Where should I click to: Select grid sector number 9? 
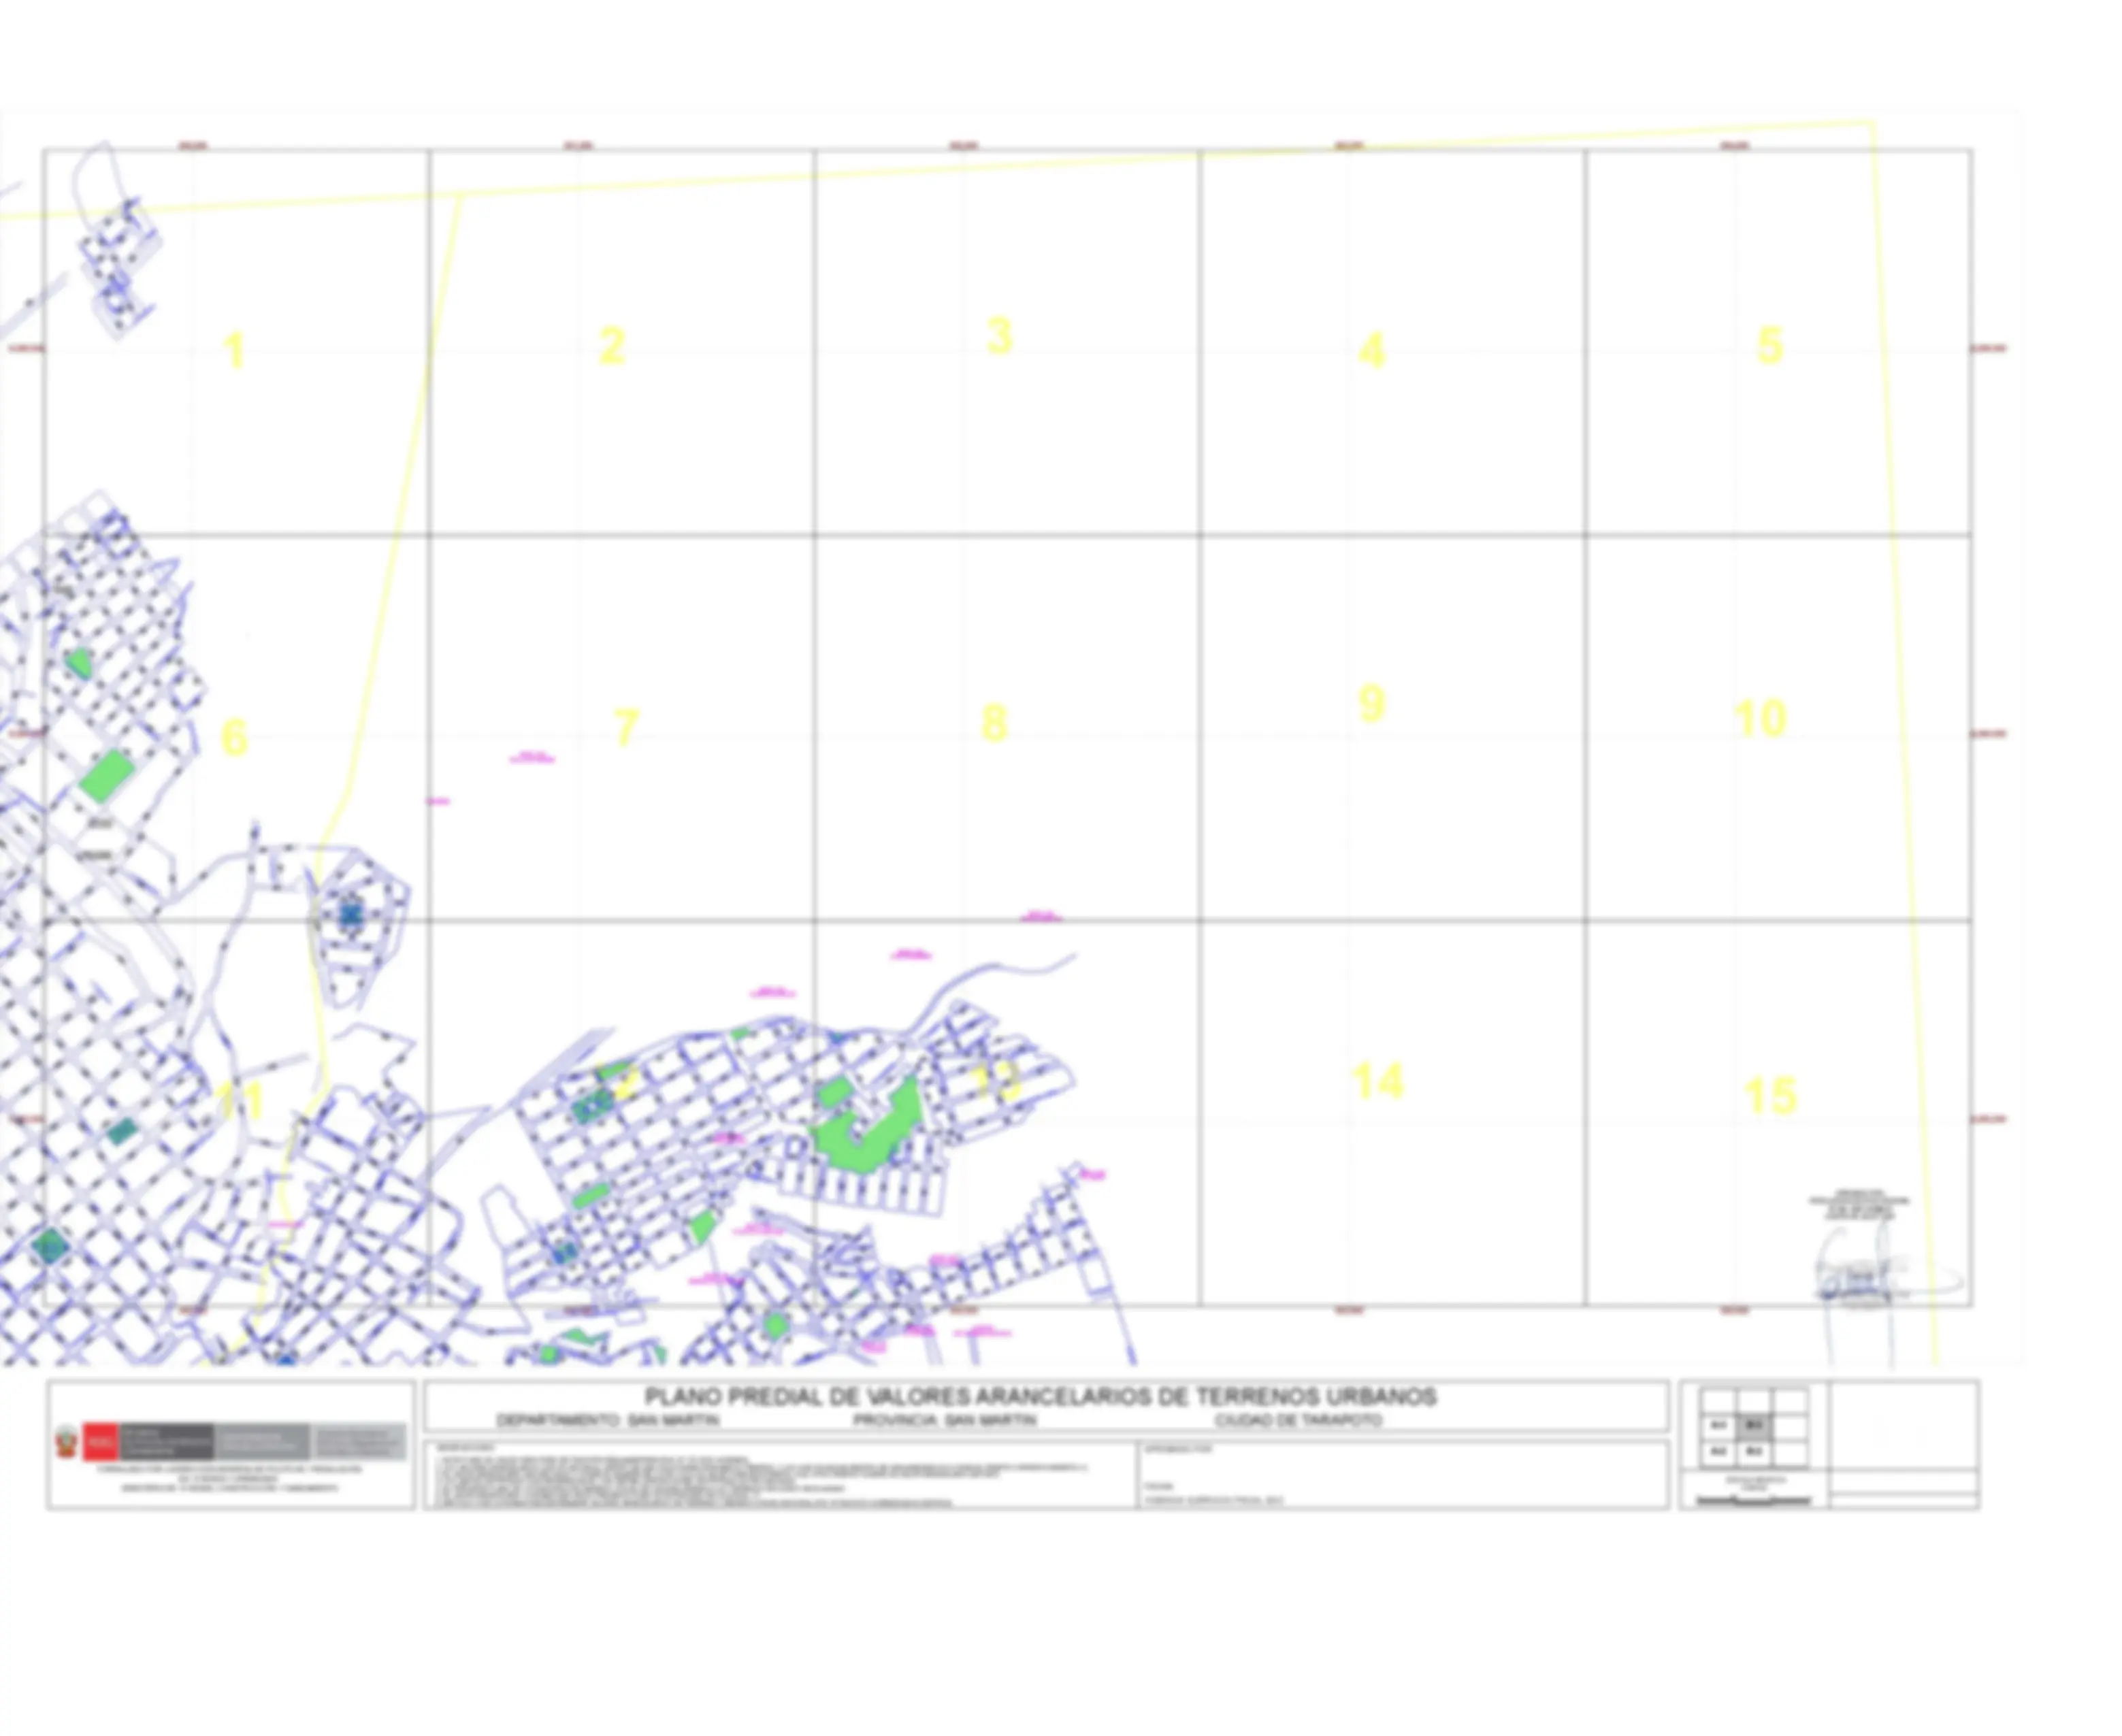(x=1372, y=704)
